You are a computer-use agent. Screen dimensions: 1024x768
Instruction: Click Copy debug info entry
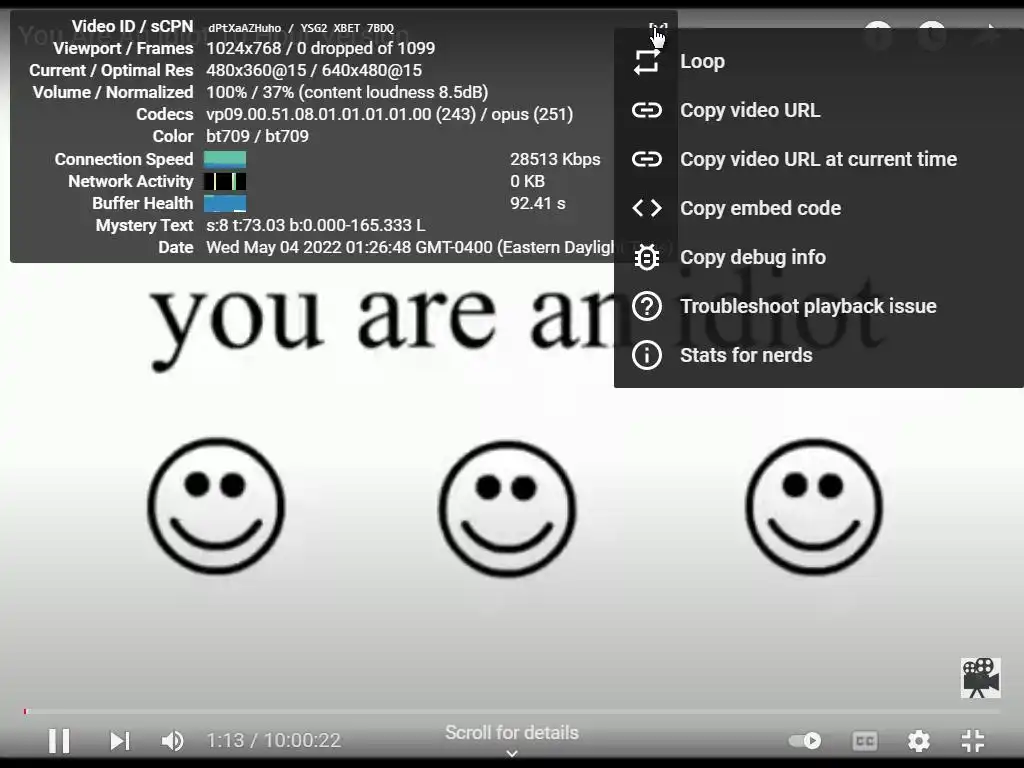coord(818,257)
